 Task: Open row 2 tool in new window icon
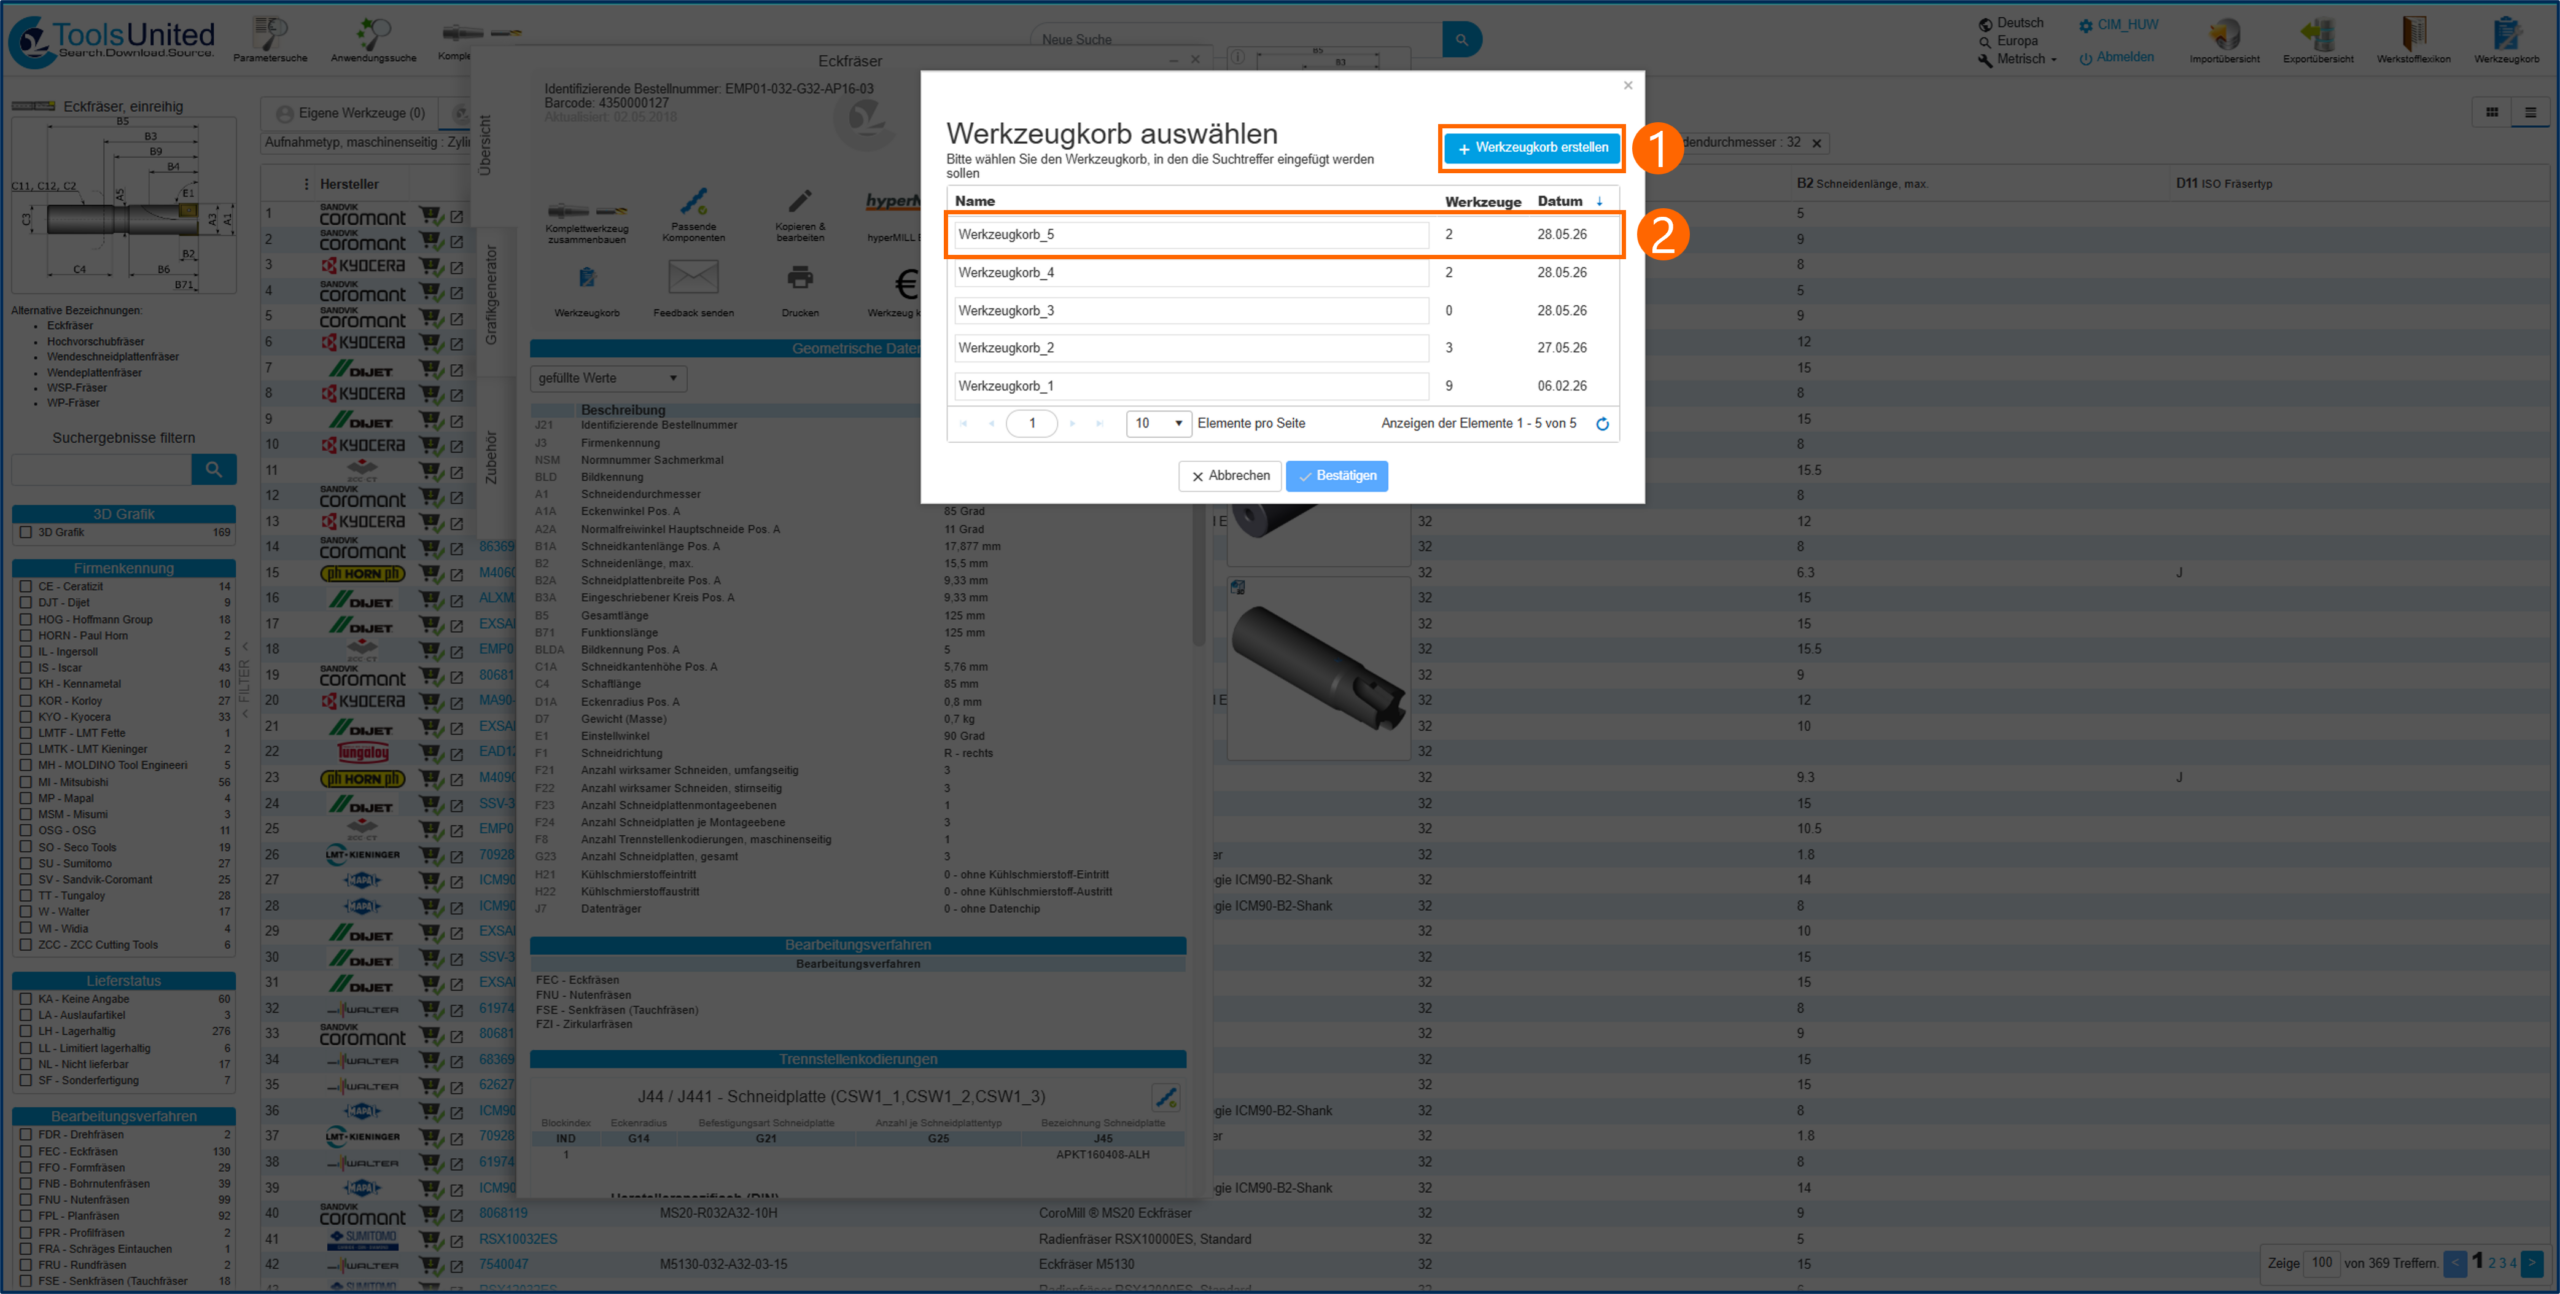pos(457,241)
